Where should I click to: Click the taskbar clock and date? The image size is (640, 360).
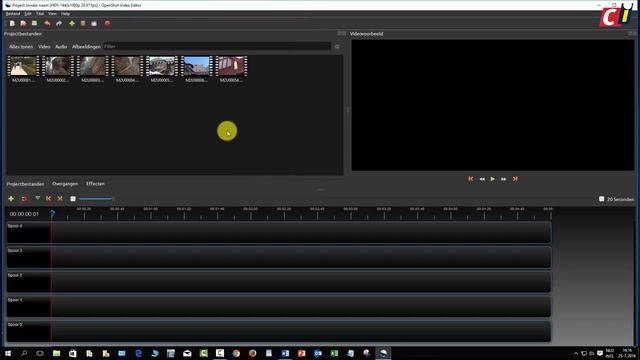(627, 353)
